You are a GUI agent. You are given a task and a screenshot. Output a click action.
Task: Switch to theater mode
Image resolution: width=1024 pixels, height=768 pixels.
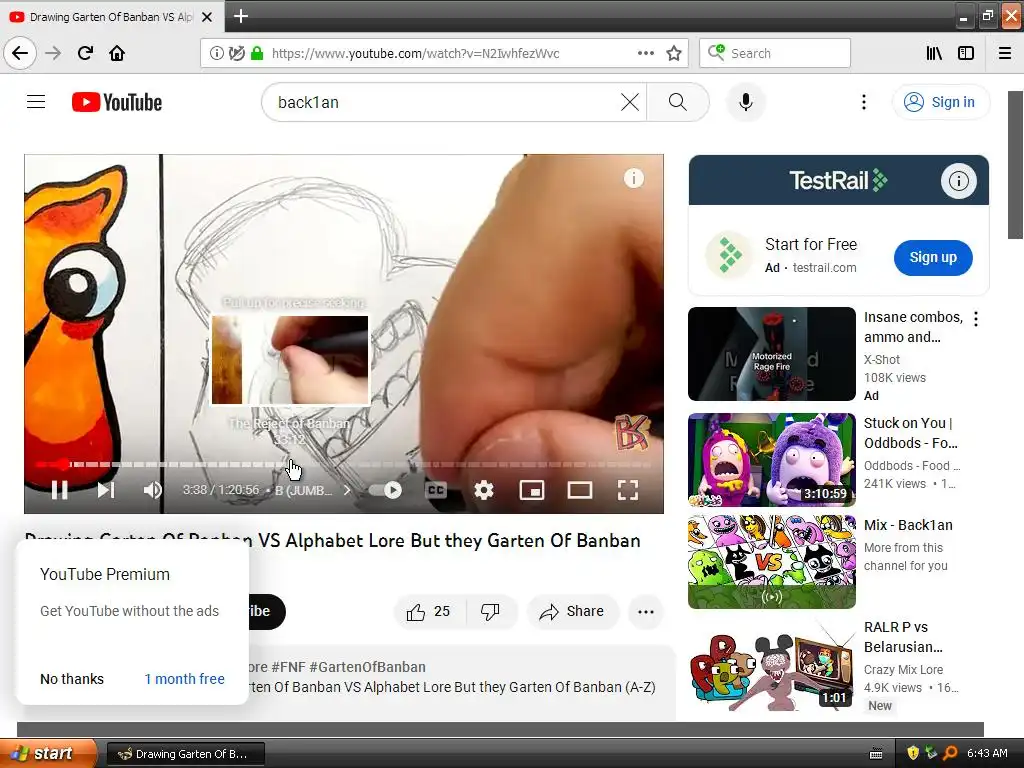579,490
